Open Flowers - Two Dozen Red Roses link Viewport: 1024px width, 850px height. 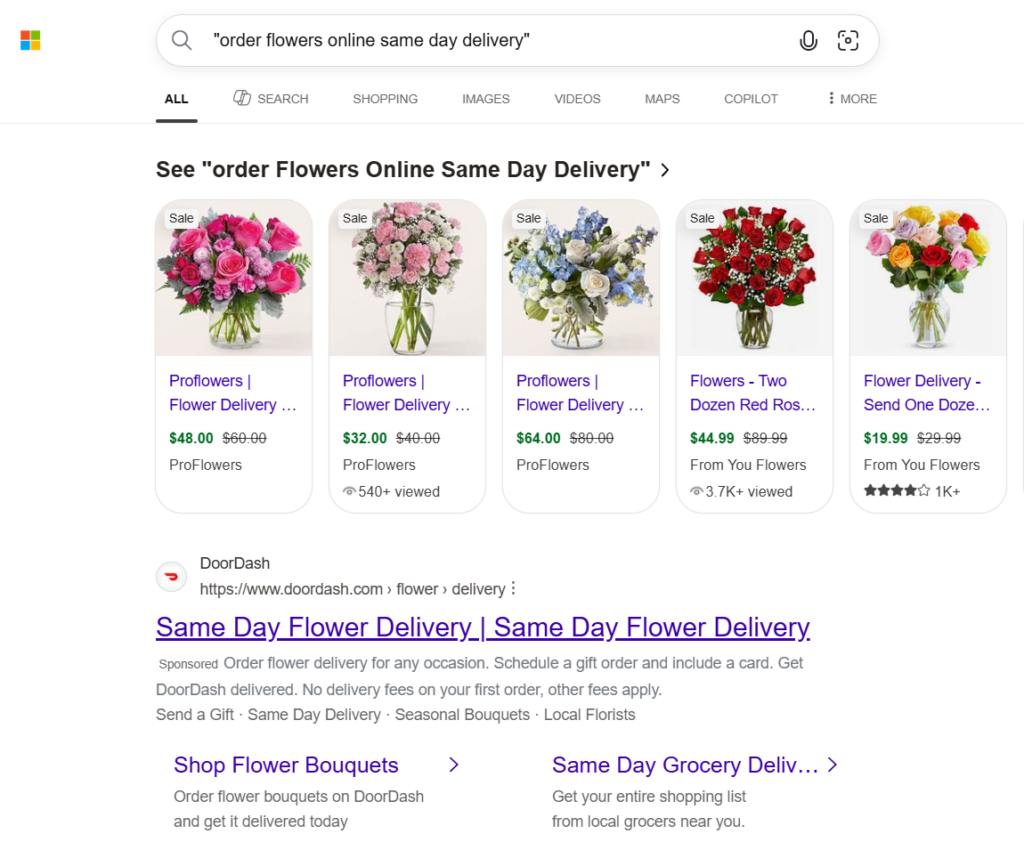pos(753,393)
